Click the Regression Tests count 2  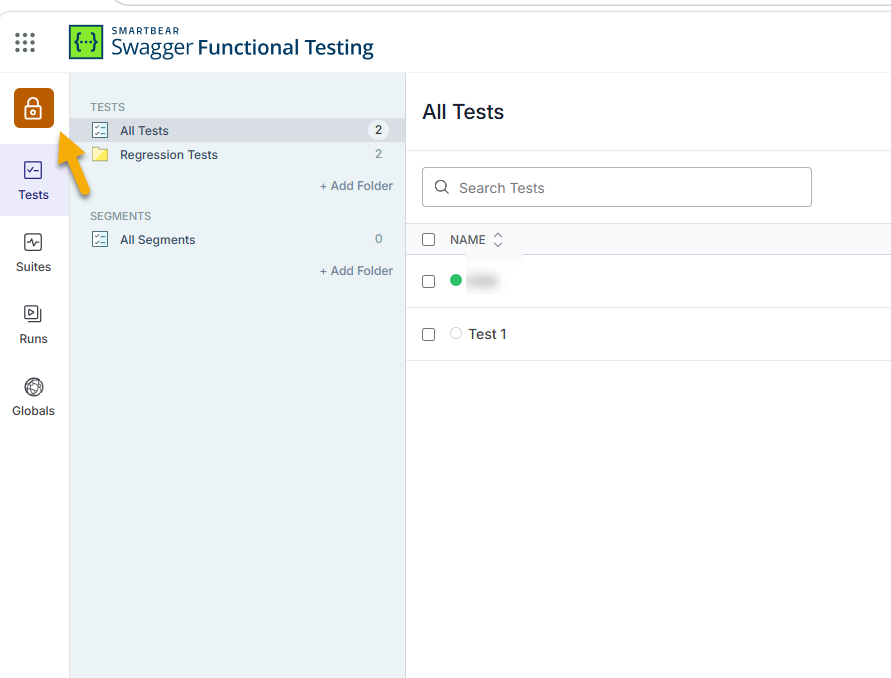pos(378,154)
